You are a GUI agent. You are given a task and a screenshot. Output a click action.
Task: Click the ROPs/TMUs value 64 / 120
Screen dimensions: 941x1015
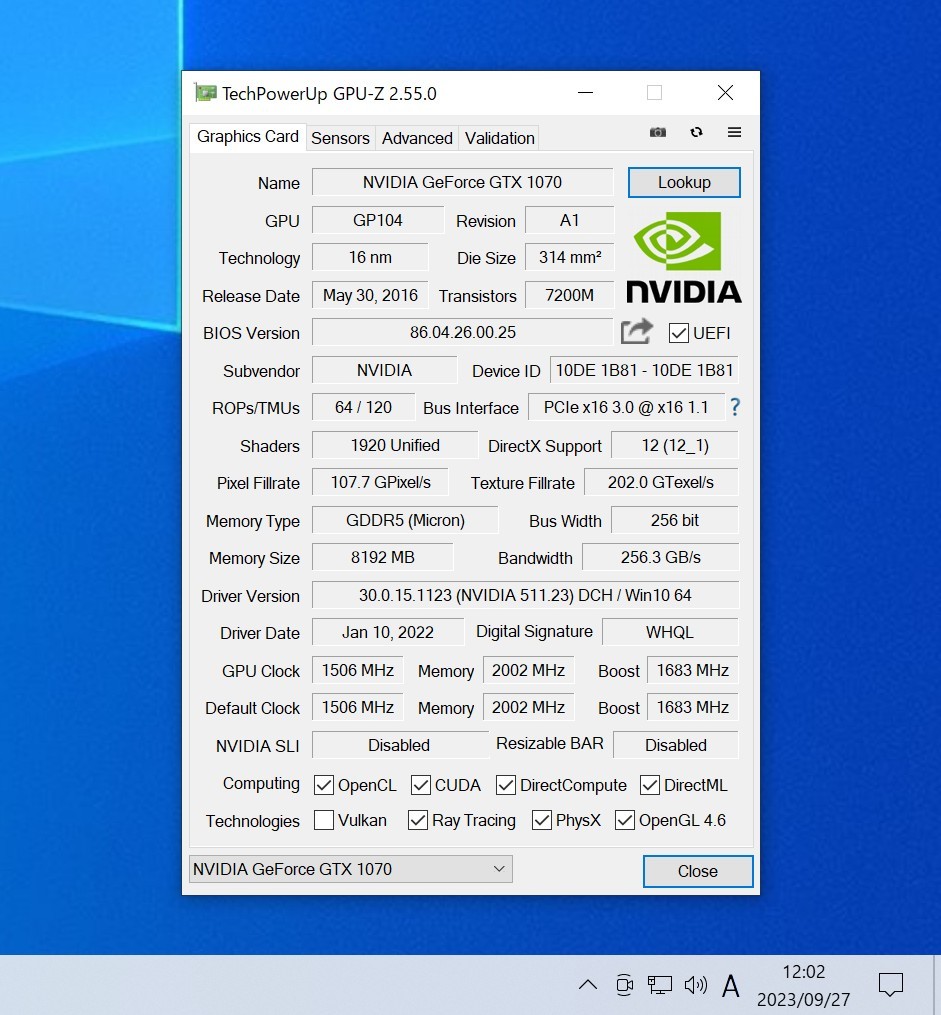(363, 407)
